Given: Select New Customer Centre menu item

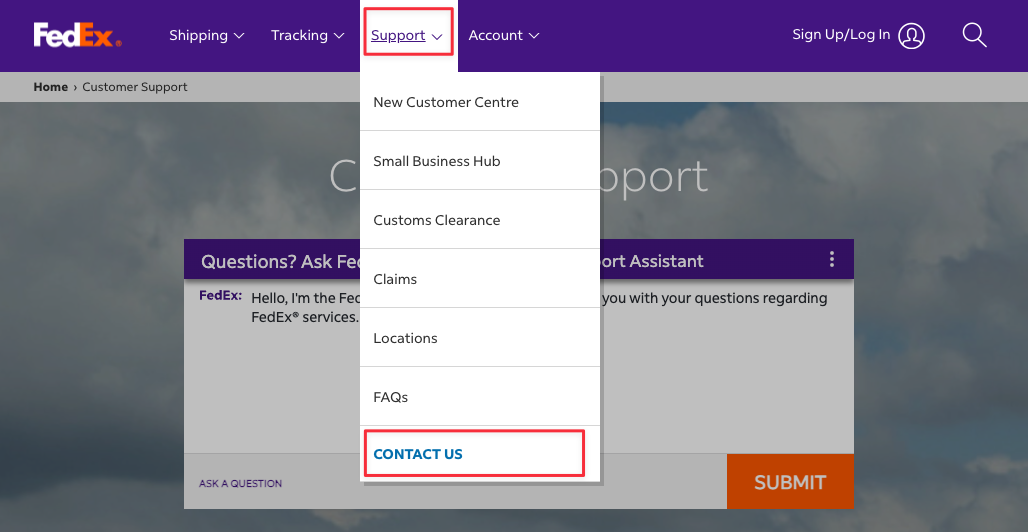Looking at the screenshot, I should pos(480,102).
